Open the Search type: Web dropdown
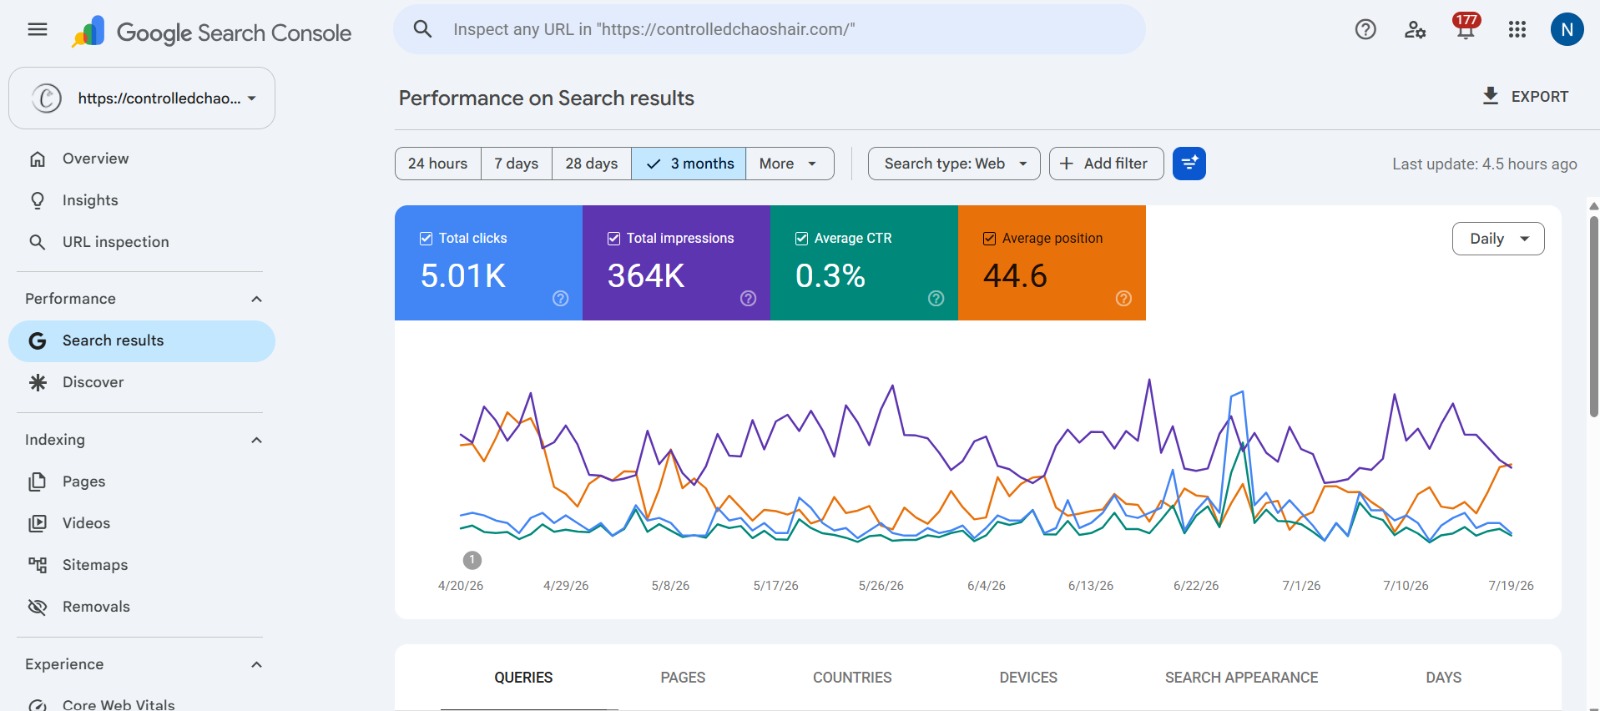 954,163
